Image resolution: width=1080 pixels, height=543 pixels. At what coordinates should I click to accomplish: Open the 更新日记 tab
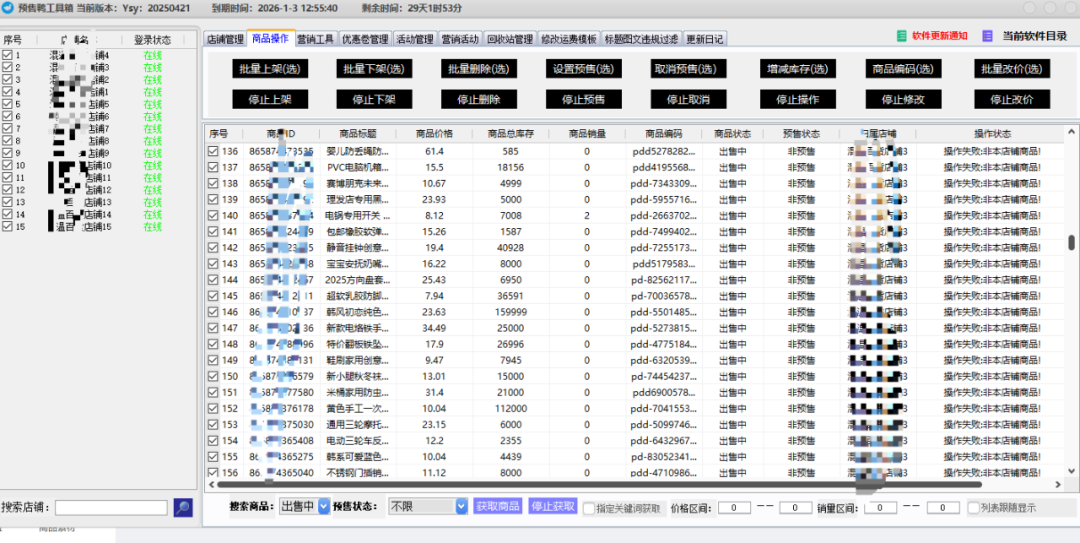coord(705,39)
